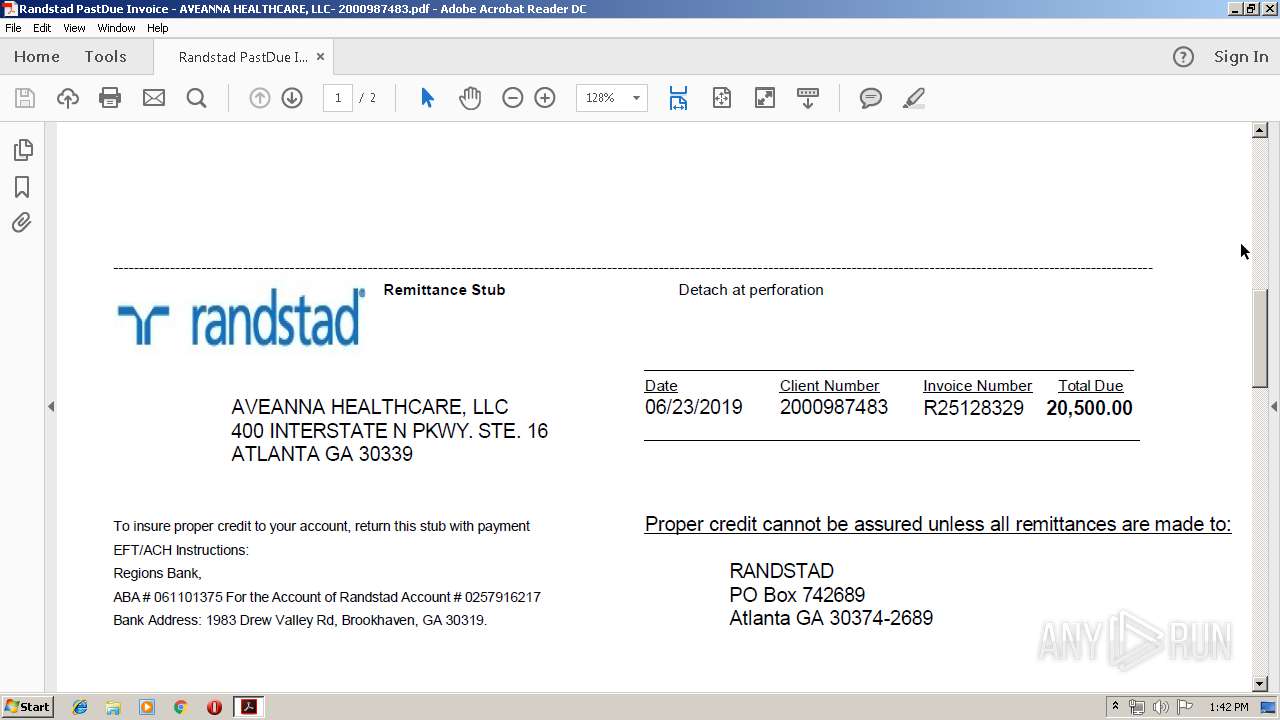Click the fit width scrolling icon
This screenshot has height=720, width=1280.
679,98
